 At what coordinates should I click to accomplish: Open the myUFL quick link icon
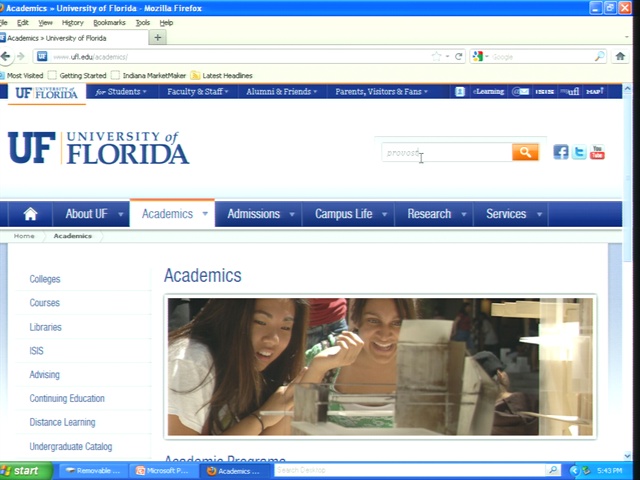[569, 91]
